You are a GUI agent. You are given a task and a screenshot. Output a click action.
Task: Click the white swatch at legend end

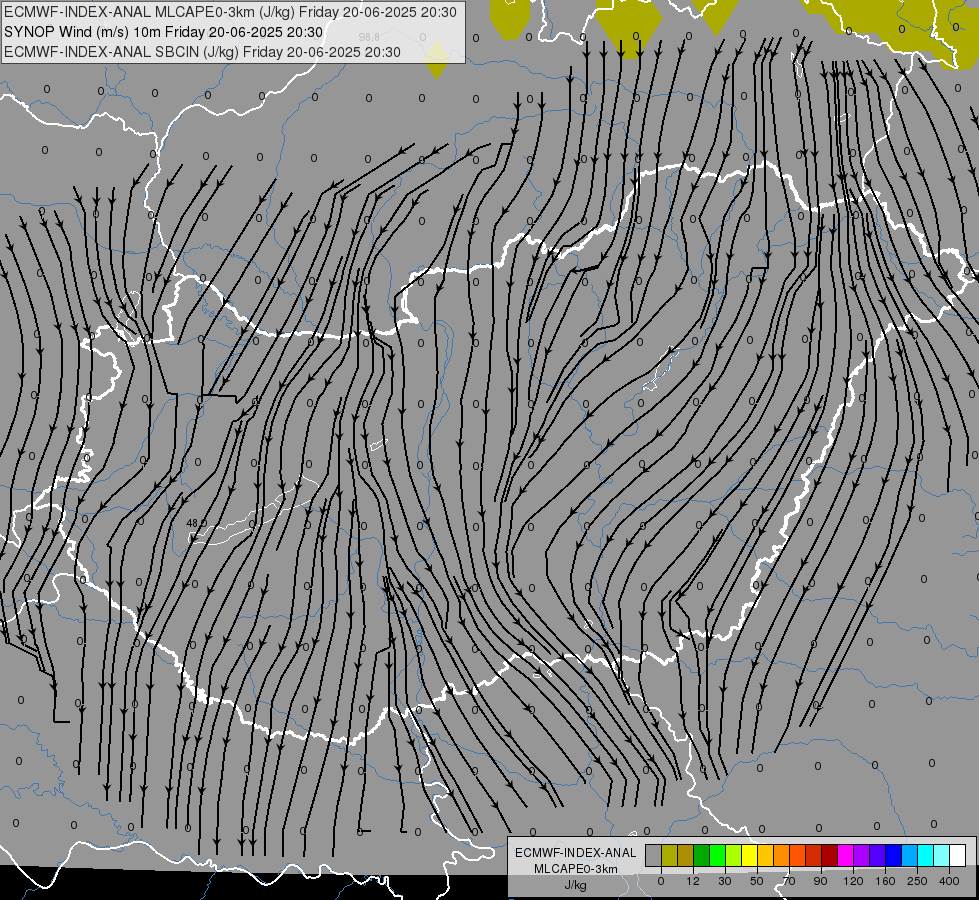point(958,855)
